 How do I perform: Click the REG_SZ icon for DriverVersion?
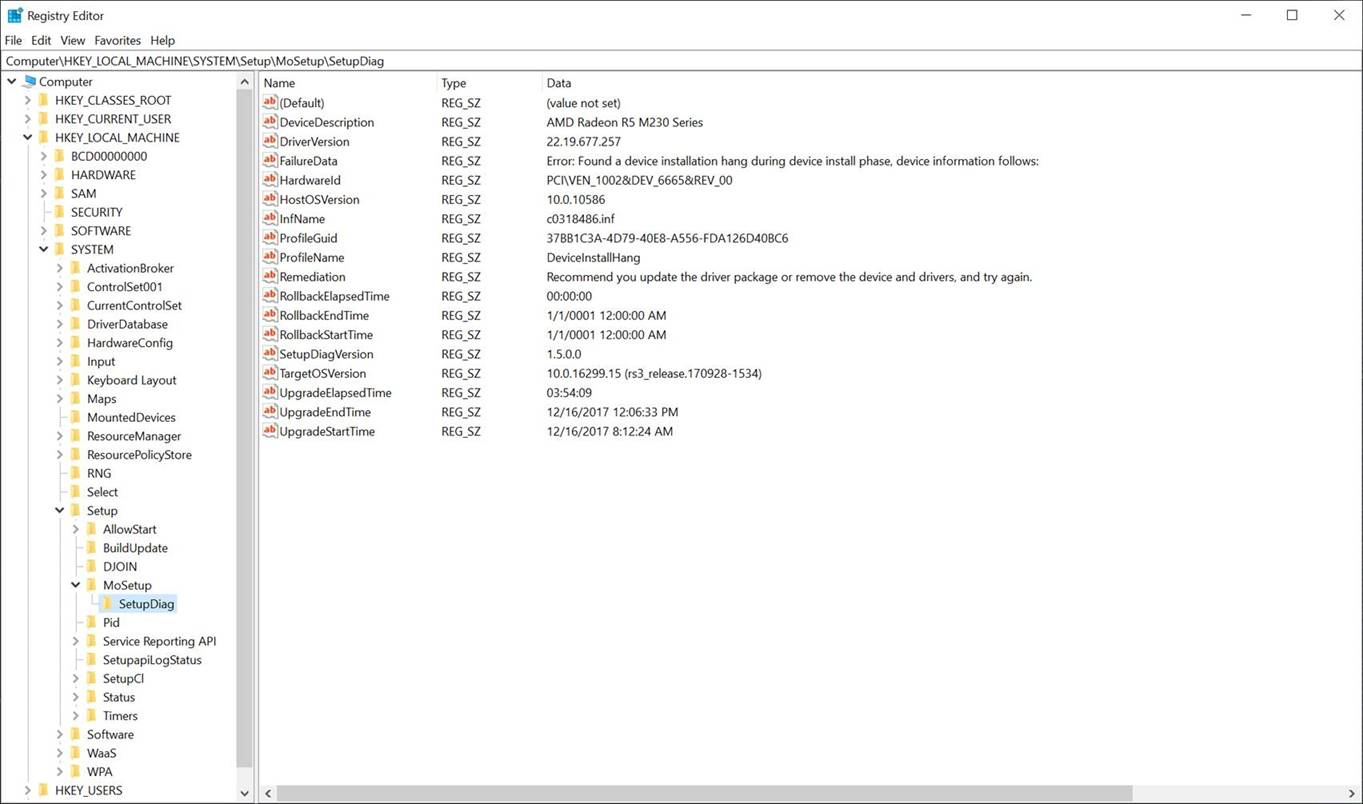coord(269,141)
